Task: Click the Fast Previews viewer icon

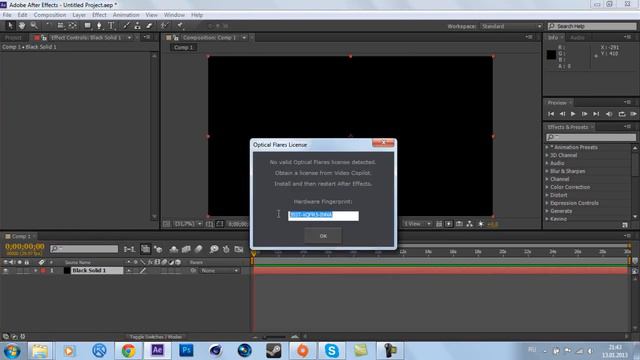Action: coord(449,224)
